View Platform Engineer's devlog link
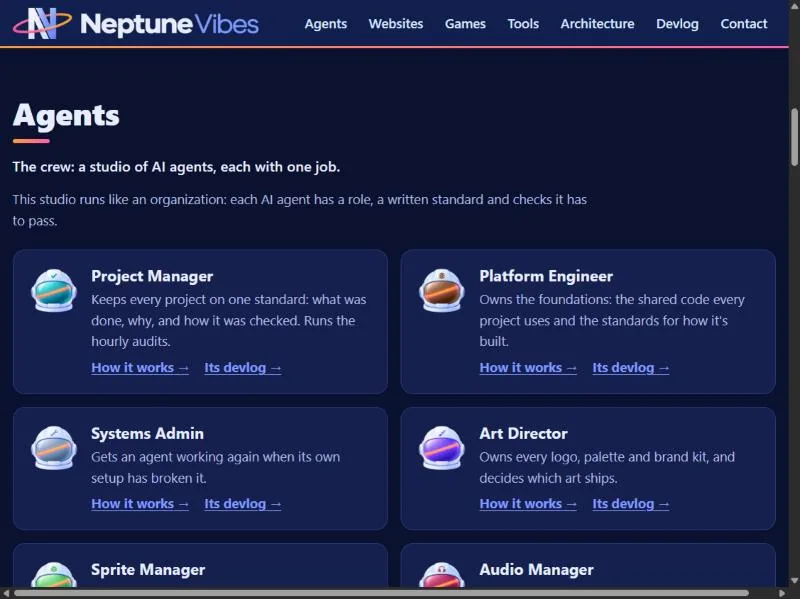The height and width of the screenshot is (599, 800). (631, 367)
